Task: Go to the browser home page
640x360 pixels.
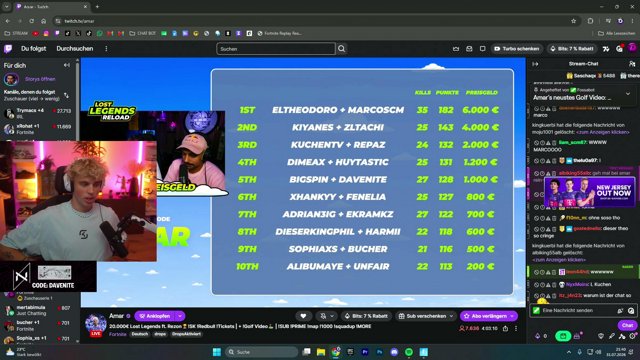Action: click(43, 21)
